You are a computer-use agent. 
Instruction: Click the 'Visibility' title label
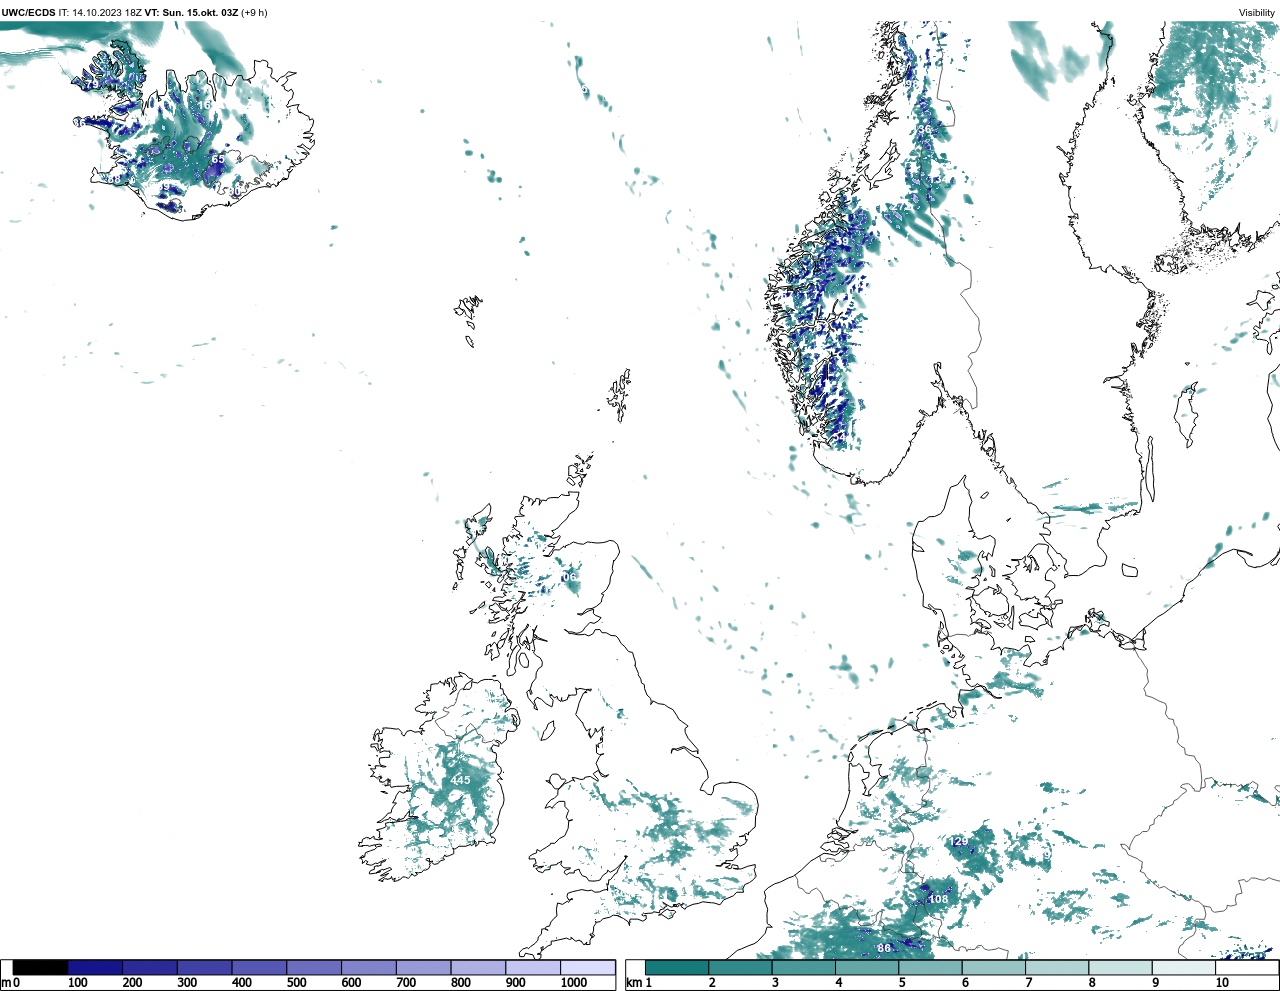tap(1256, 13)
